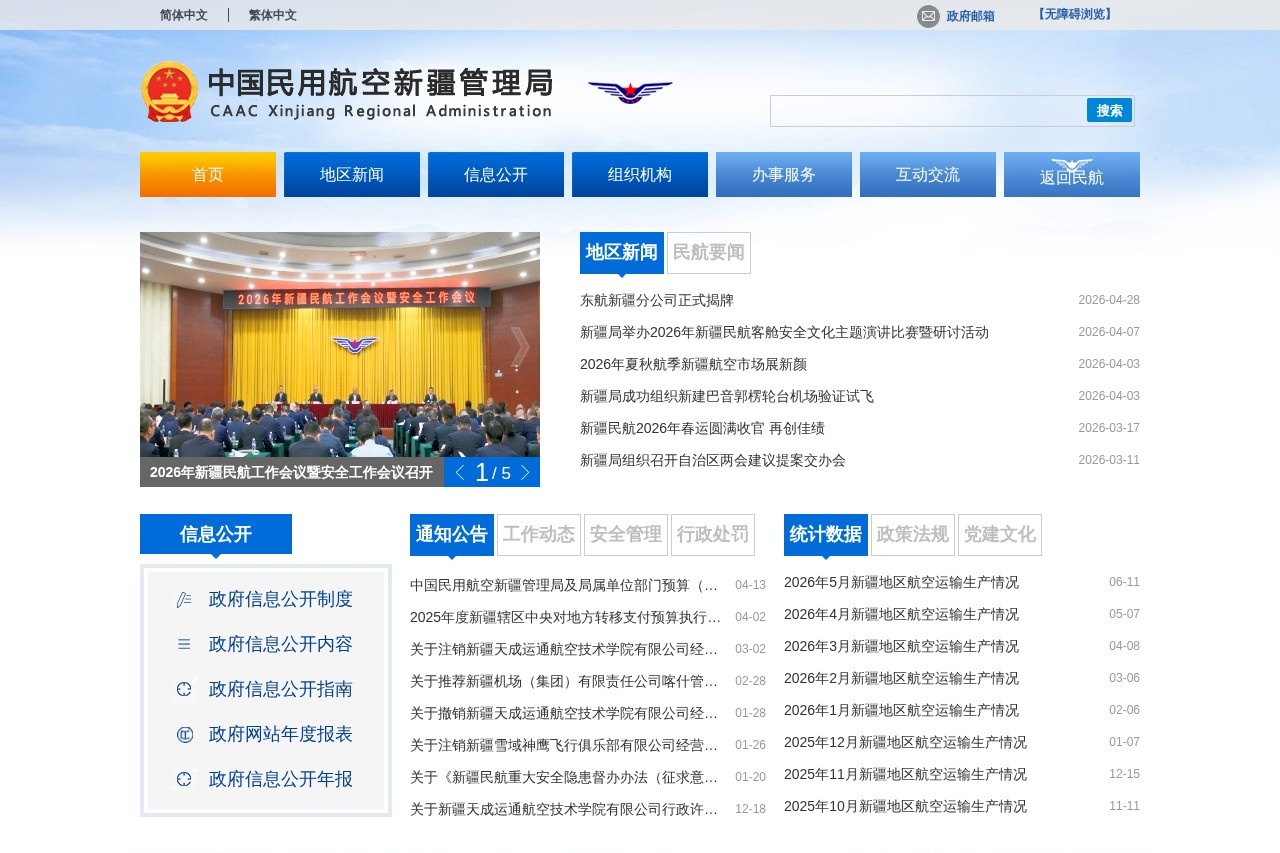Open 政府信息公开指南 link
Viewport: 1280px width, 853px height.
(x=281, y=689)
